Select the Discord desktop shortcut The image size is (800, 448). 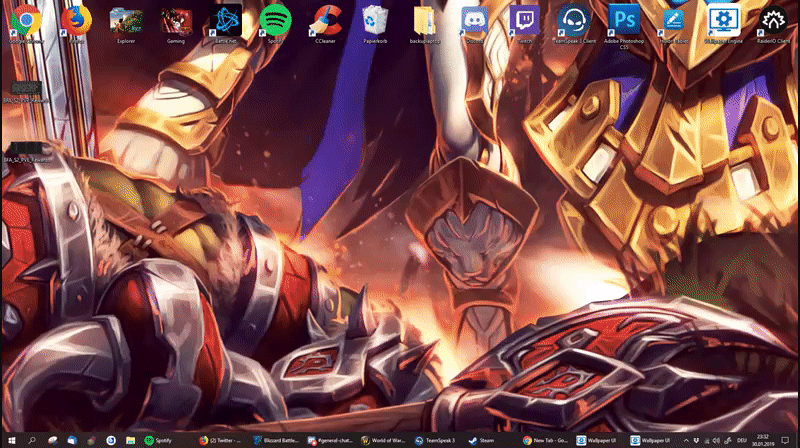[x=474, y=23]
